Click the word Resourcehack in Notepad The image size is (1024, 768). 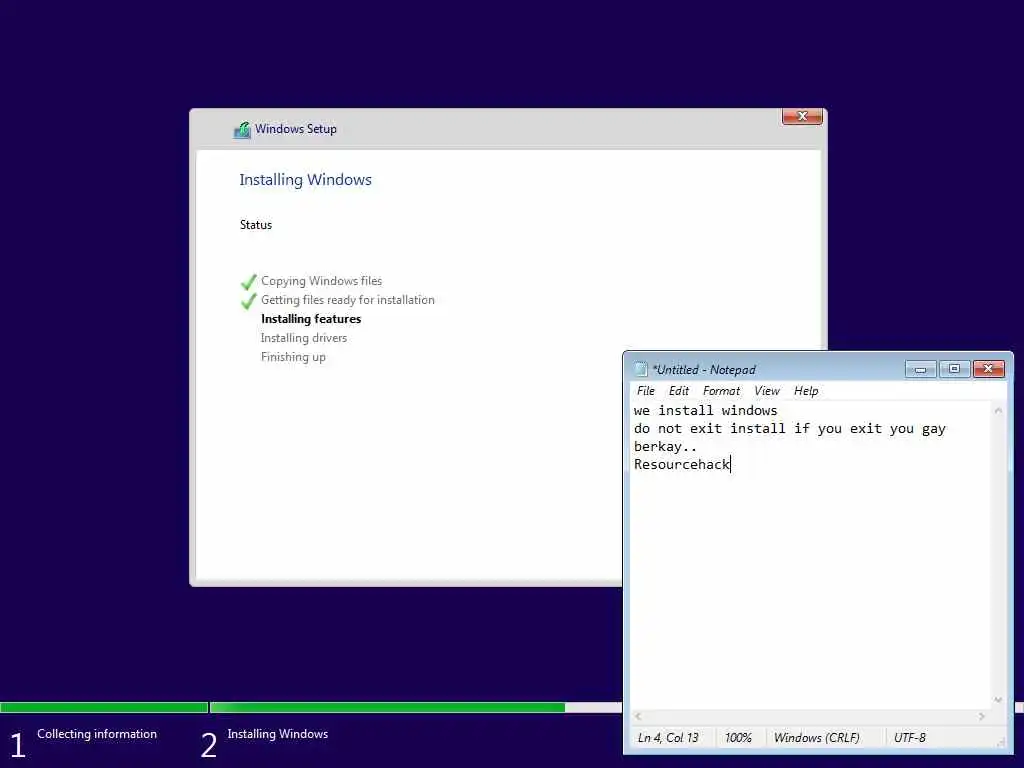(681, 464)
